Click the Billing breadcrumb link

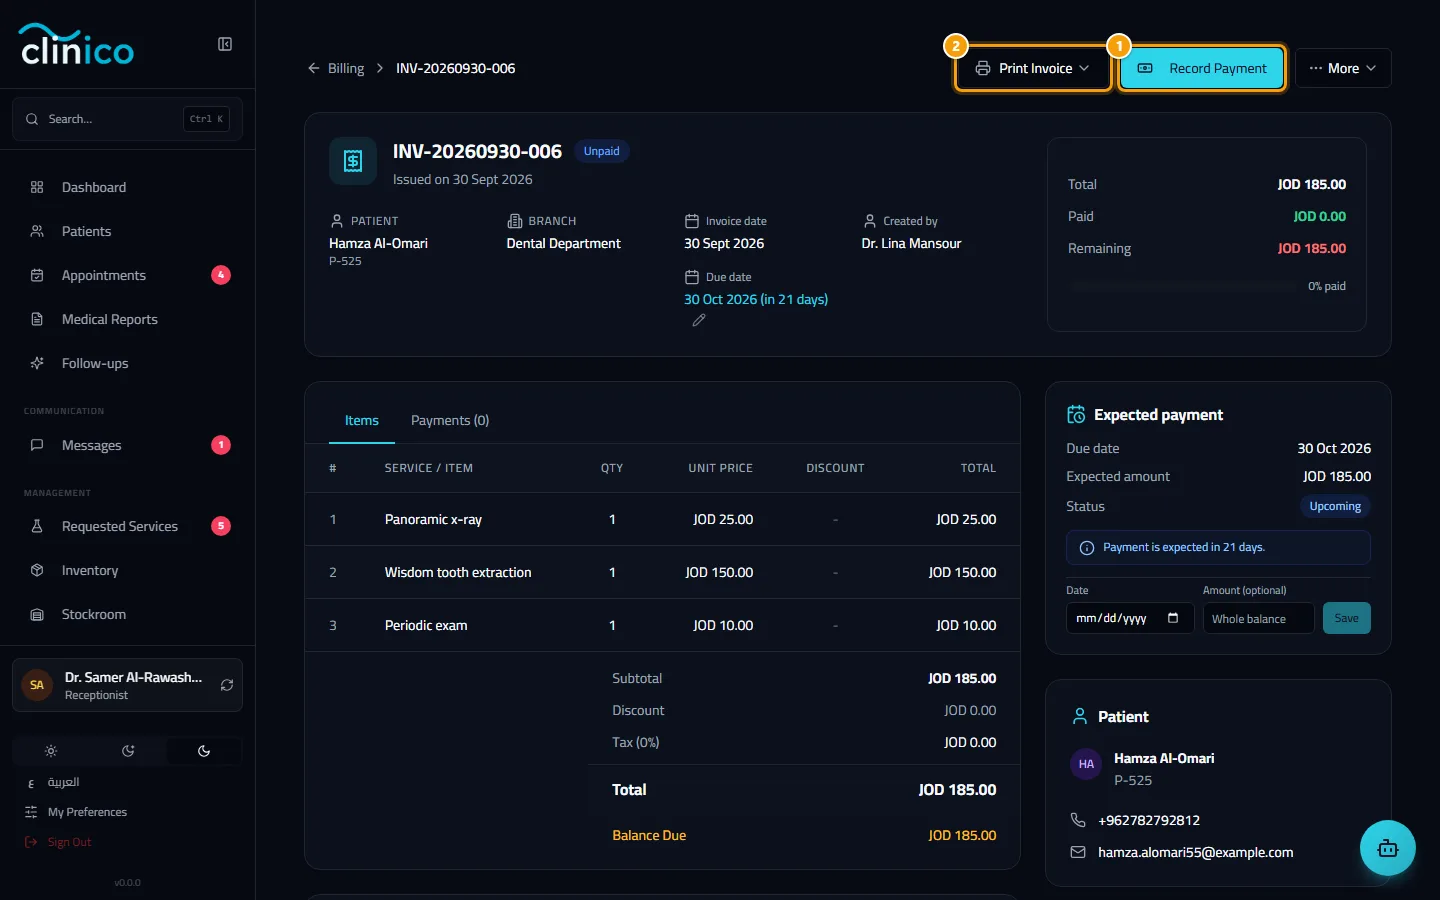point(346,68)
